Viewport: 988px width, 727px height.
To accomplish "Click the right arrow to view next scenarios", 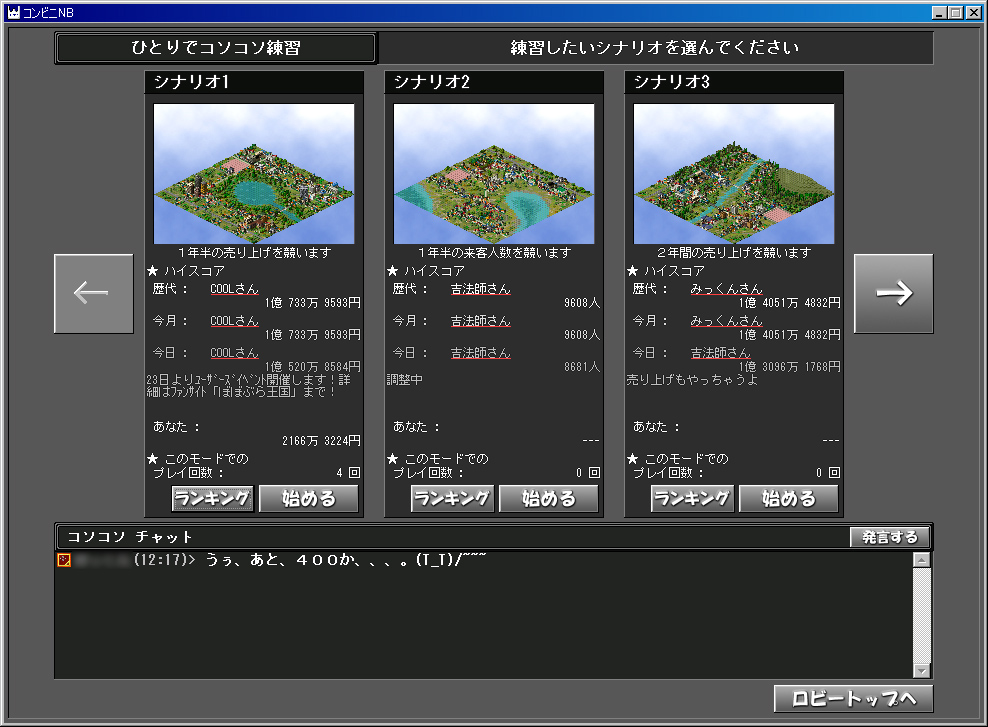I will coord(893,293).
